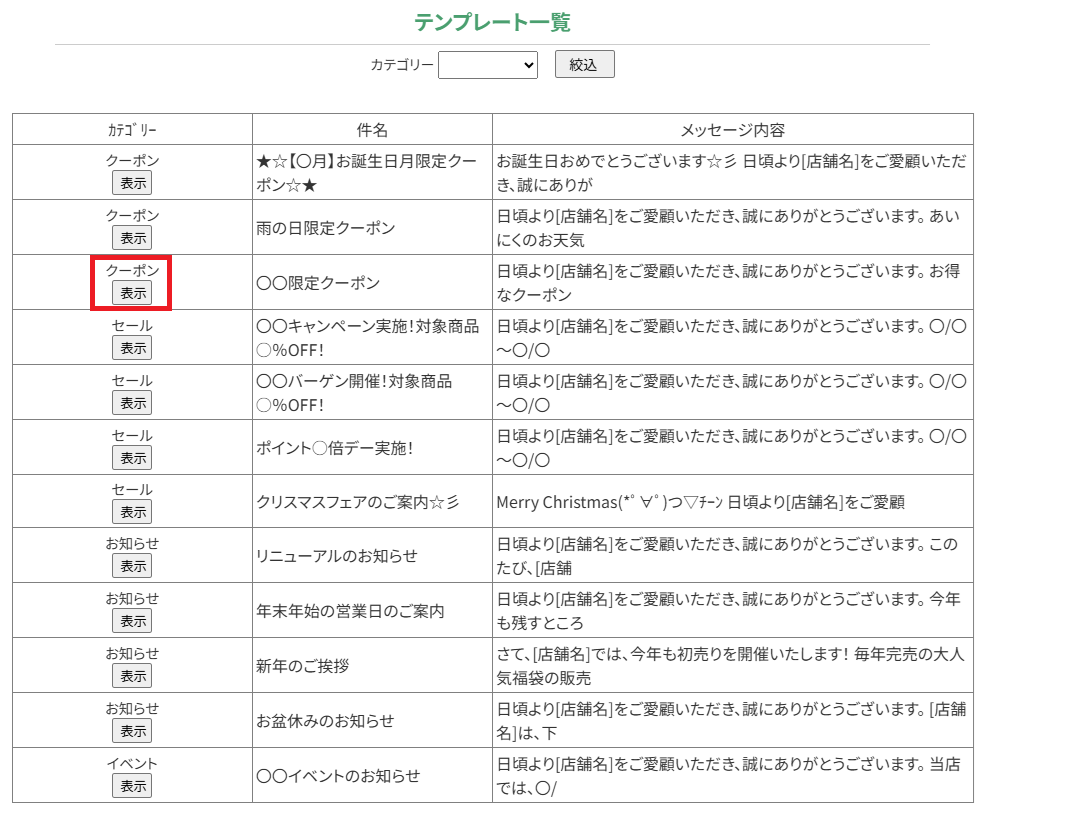
Task: Click 表示 for 〇〇キャンペーン実施 row
Action: click(x=132, y=348)
